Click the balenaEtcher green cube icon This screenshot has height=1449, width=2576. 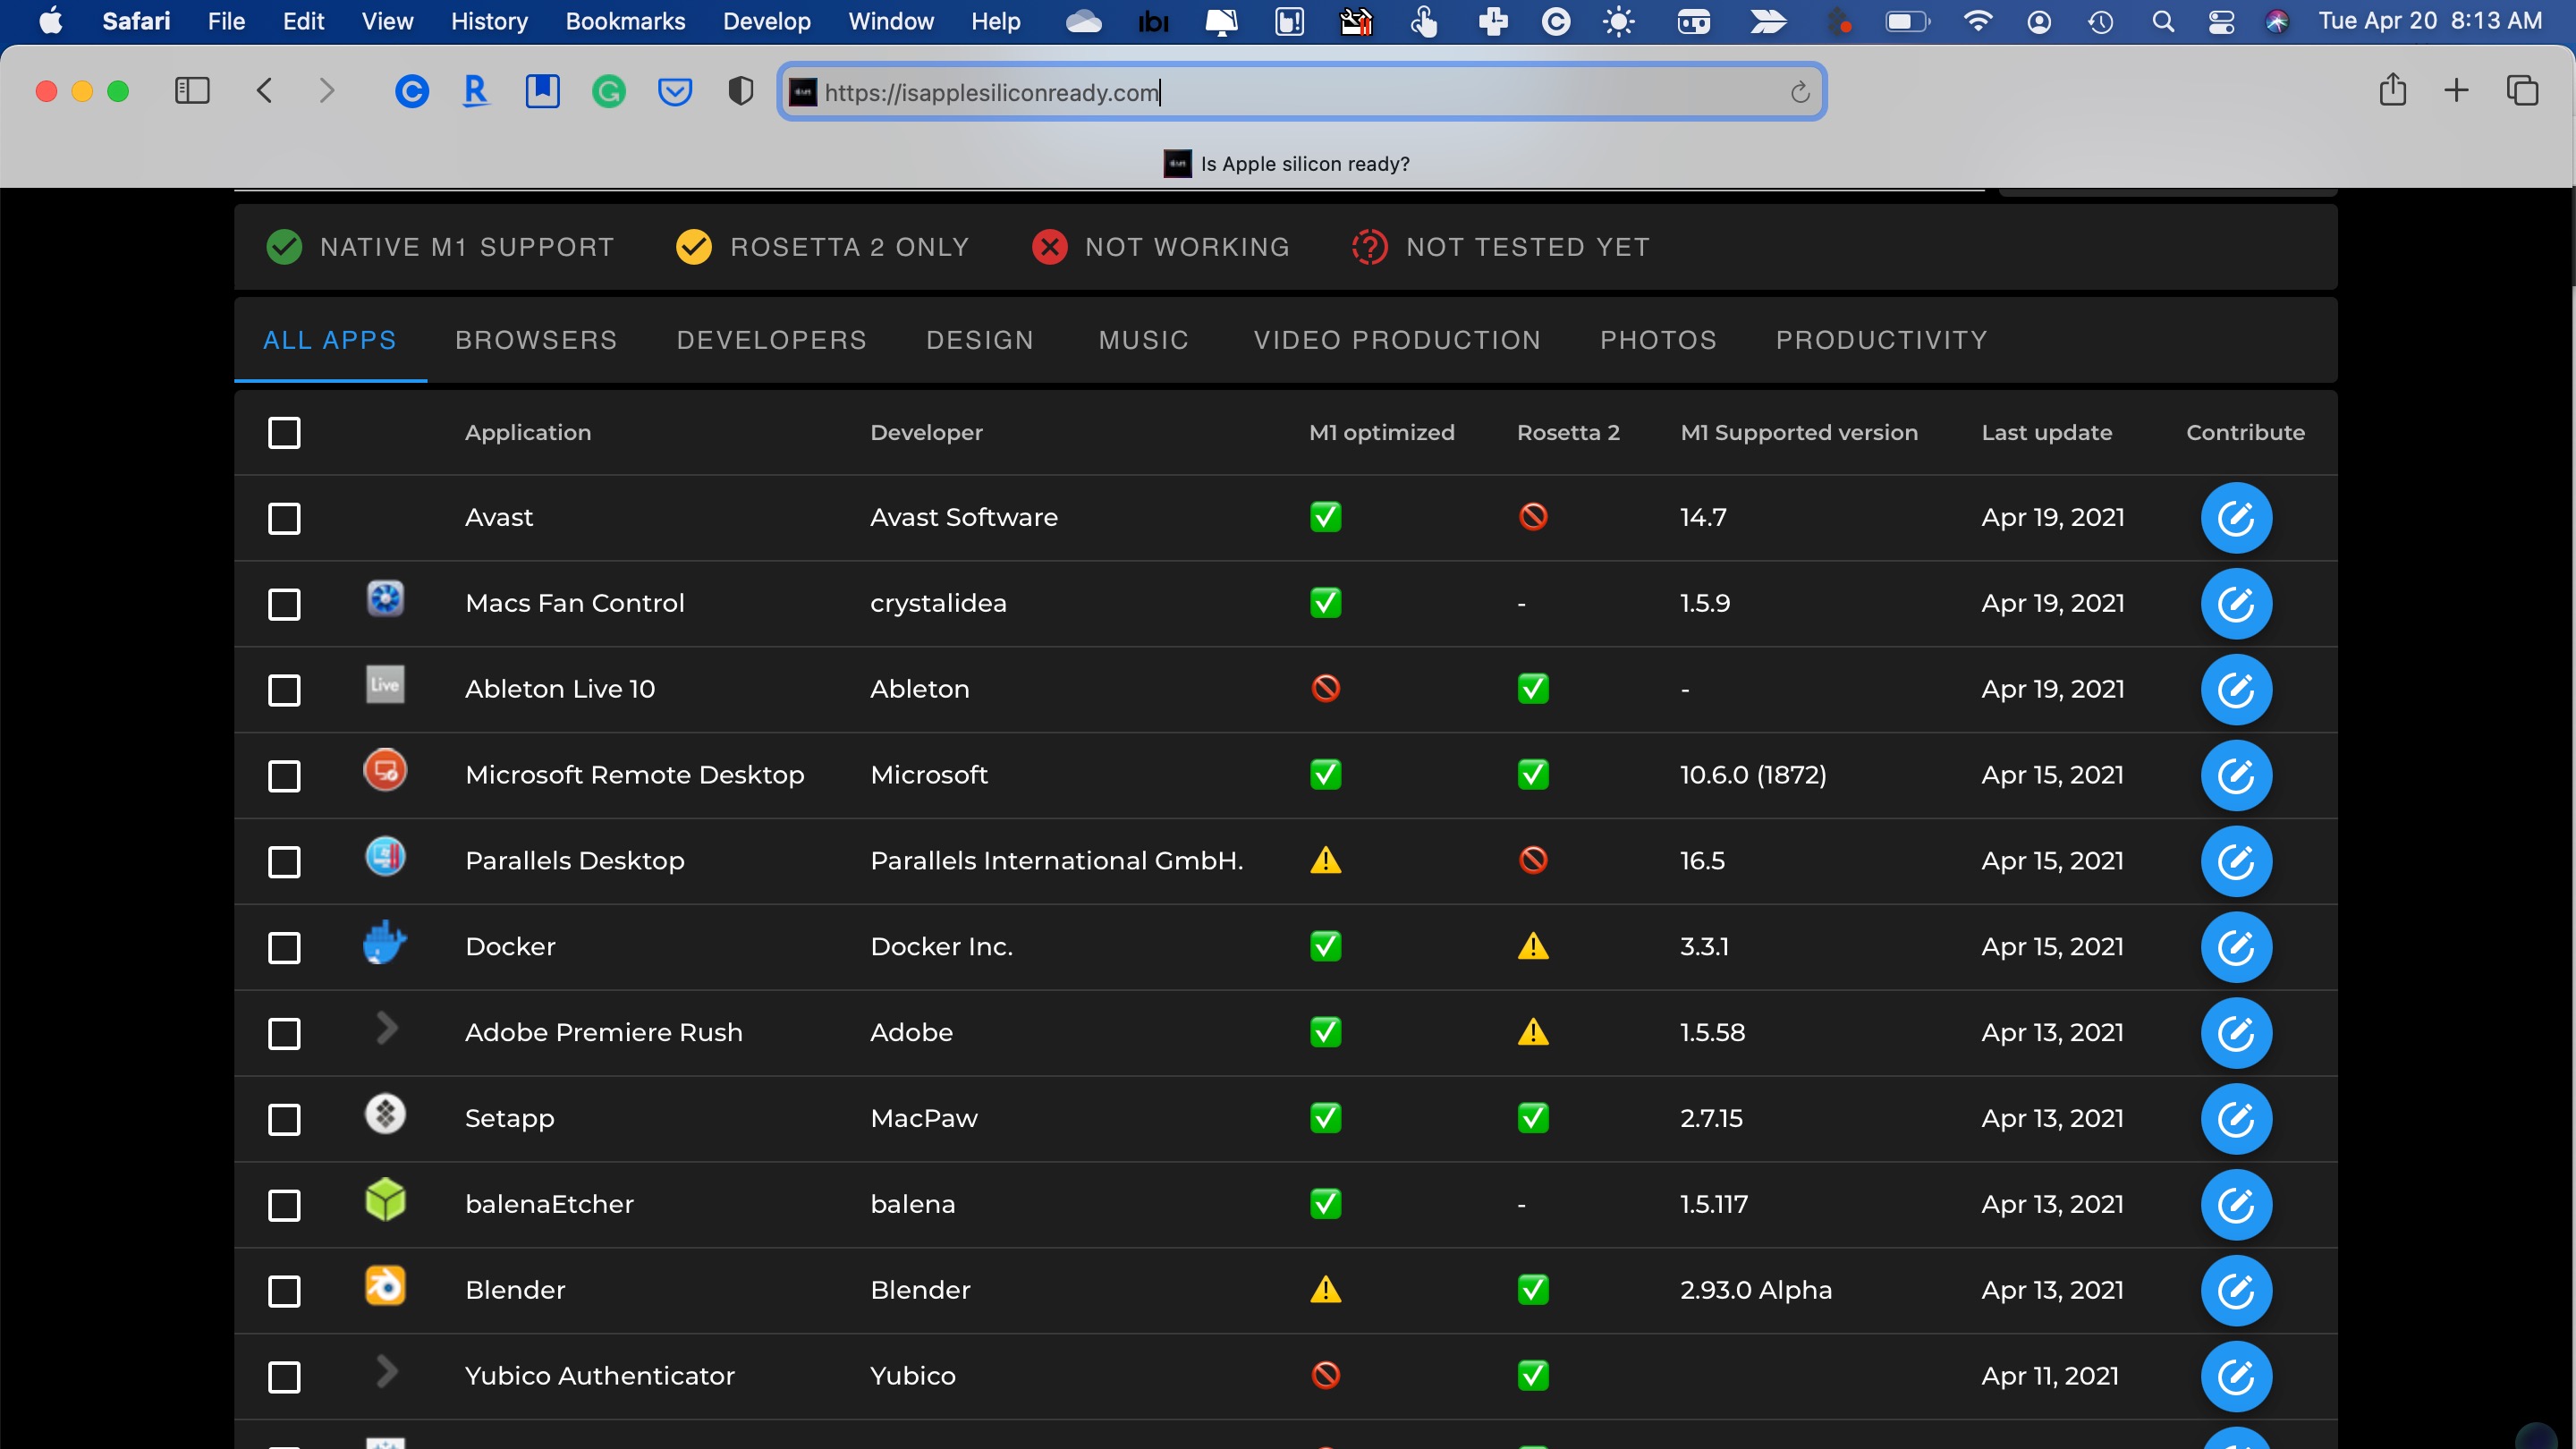pos(385,1200)
